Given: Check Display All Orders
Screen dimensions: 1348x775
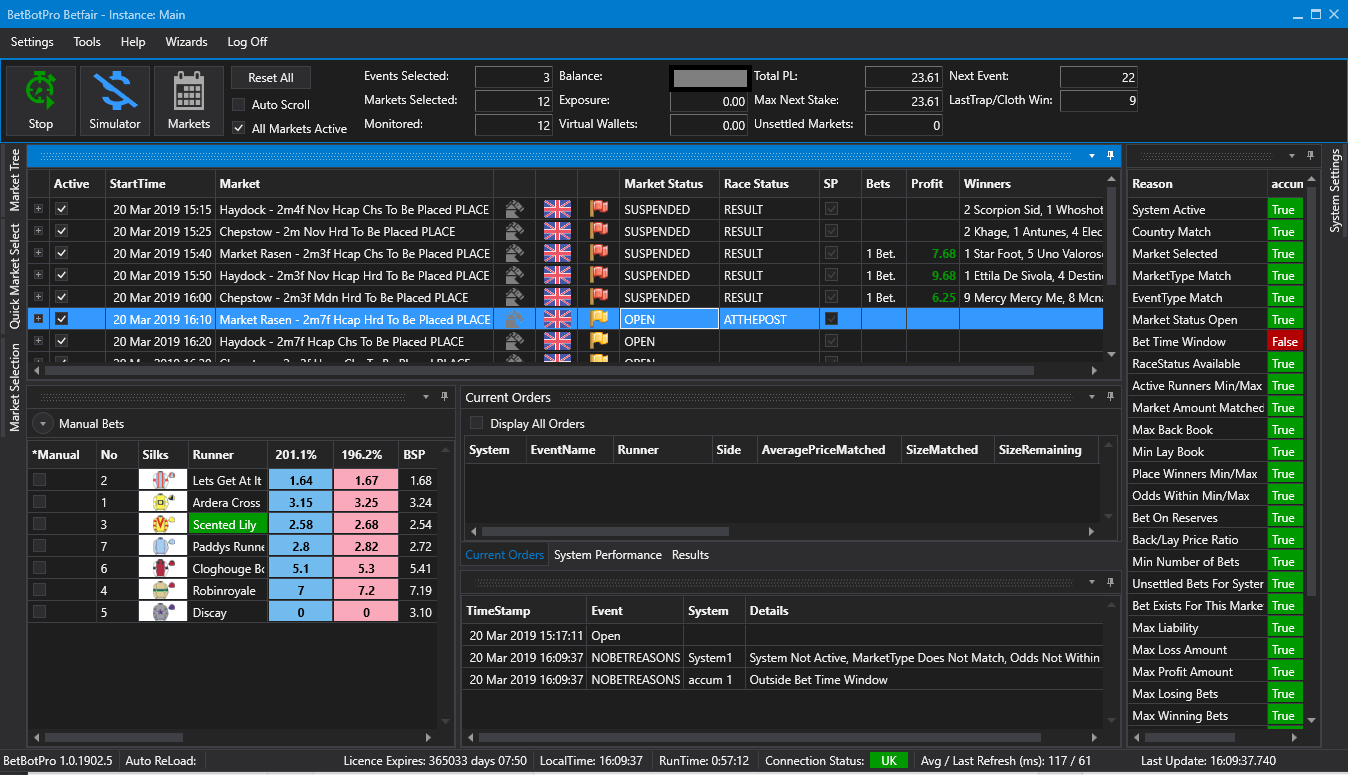Looking at the screenshot, I should (476, 423).
